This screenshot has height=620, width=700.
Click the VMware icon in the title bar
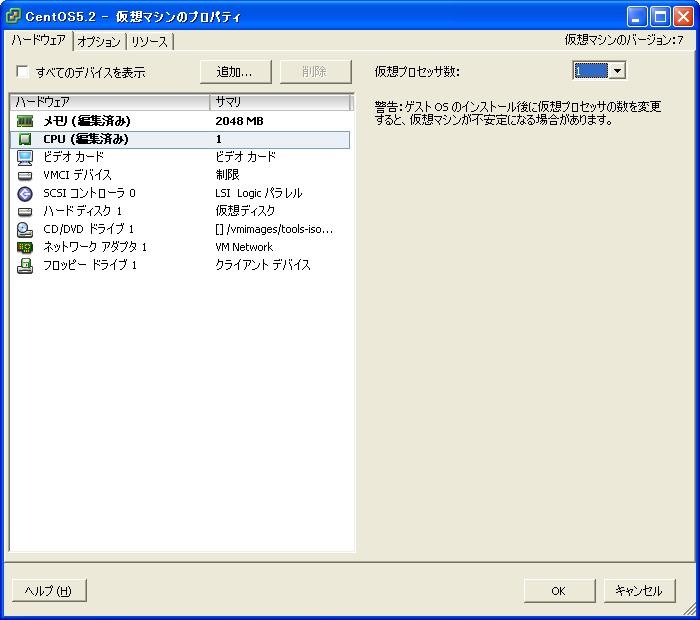pyautogui.click(x=13, y=16)
